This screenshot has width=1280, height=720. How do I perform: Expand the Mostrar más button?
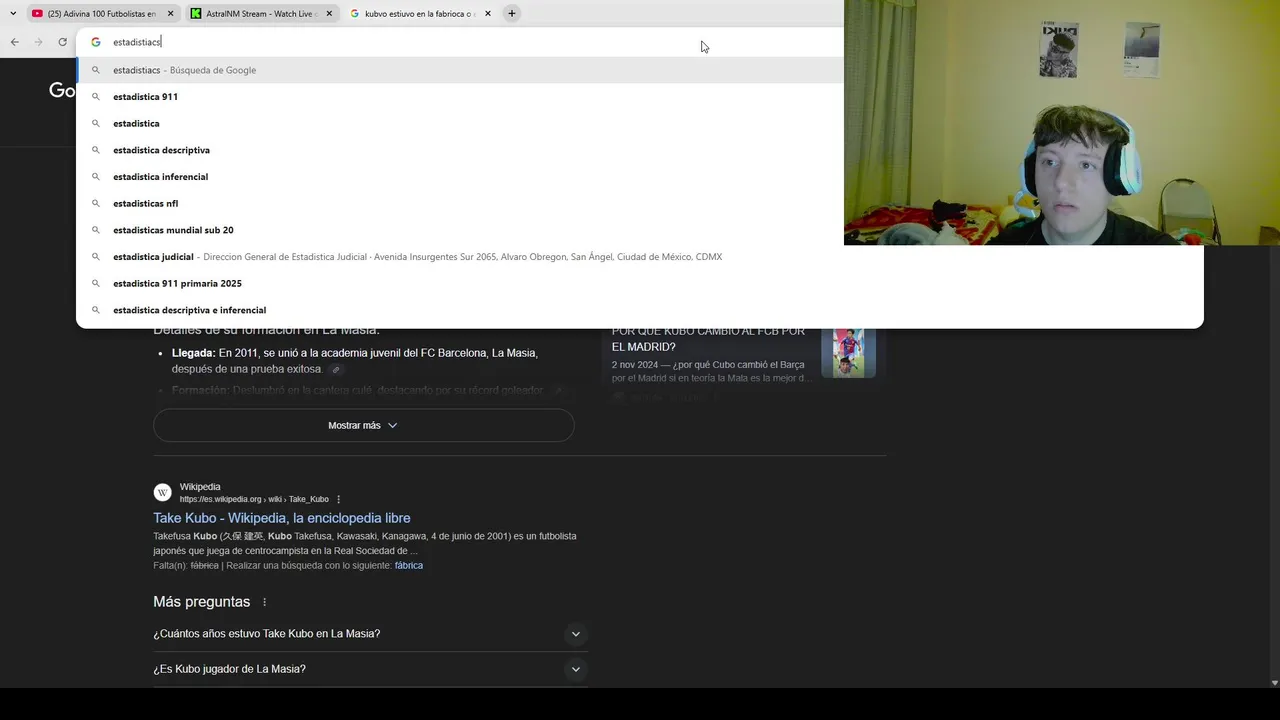[364, 425]
